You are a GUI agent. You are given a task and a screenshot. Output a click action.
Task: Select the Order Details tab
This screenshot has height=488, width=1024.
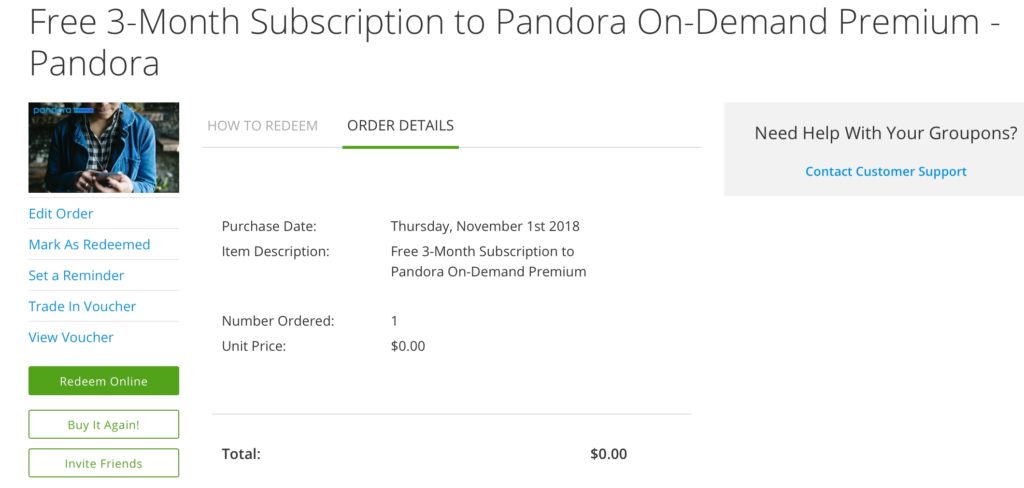click(x=400, y=125)
